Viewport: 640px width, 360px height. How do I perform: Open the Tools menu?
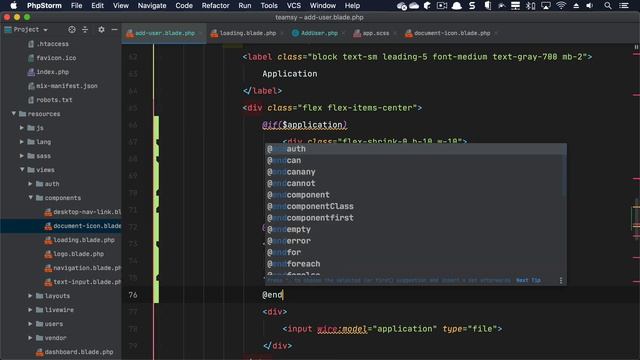[269, 6]
